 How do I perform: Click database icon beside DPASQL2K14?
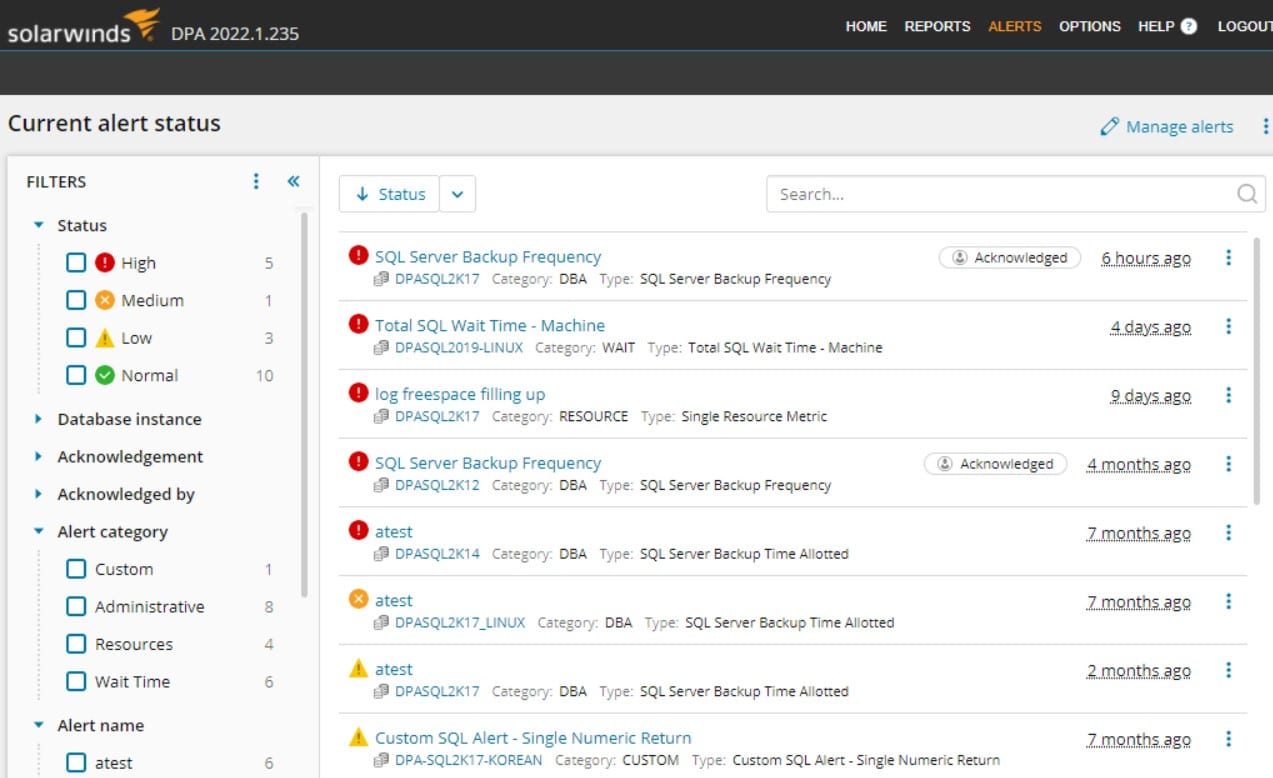click(x=381, y=554)
